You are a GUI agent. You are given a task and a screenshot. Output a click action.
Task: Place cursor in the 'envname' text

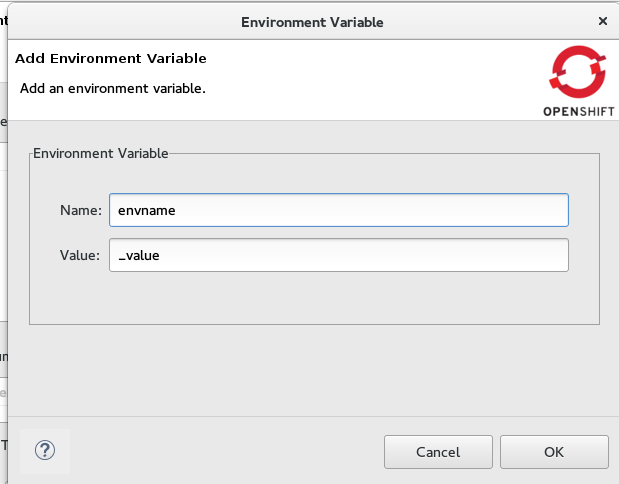146,210
